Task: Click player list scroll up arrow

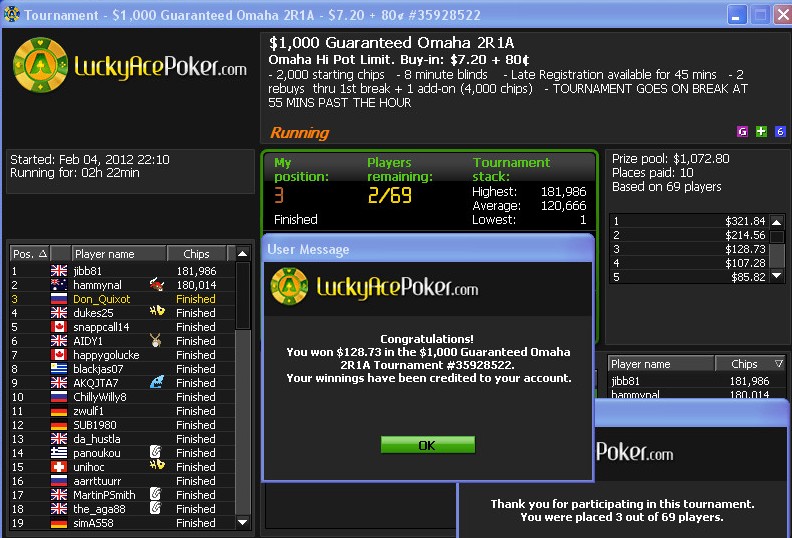Action: [x=242, y=254]
